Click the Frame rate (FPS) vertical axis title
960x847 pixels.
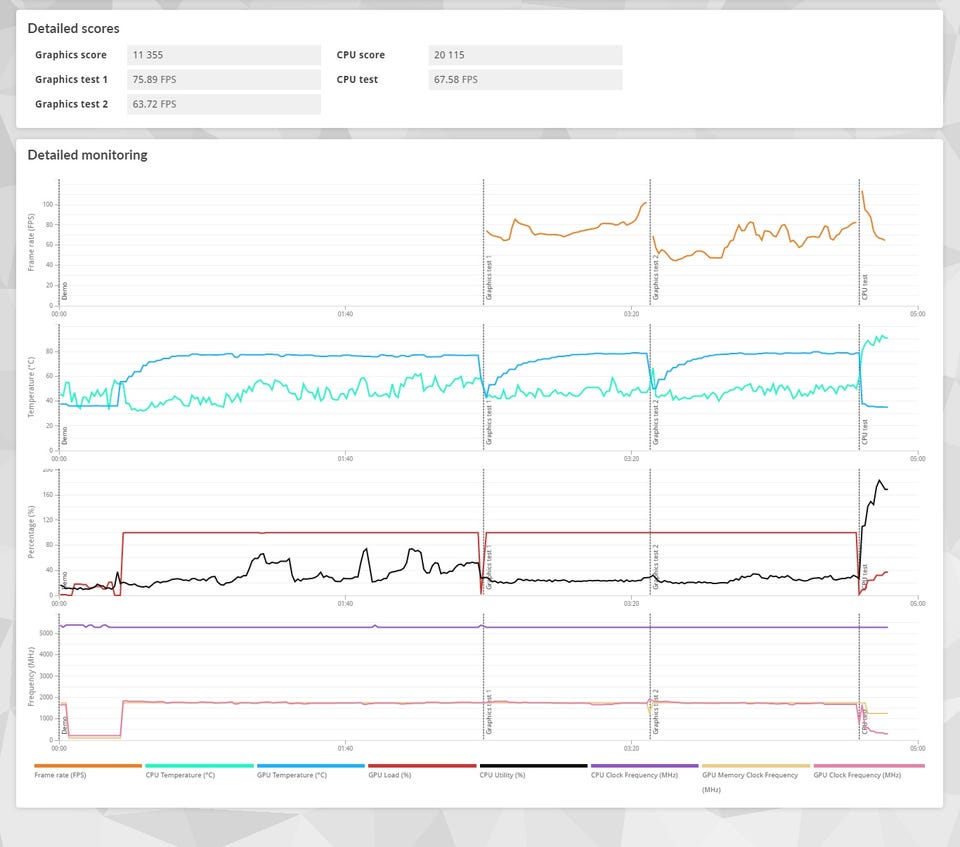tap(31, 243)
